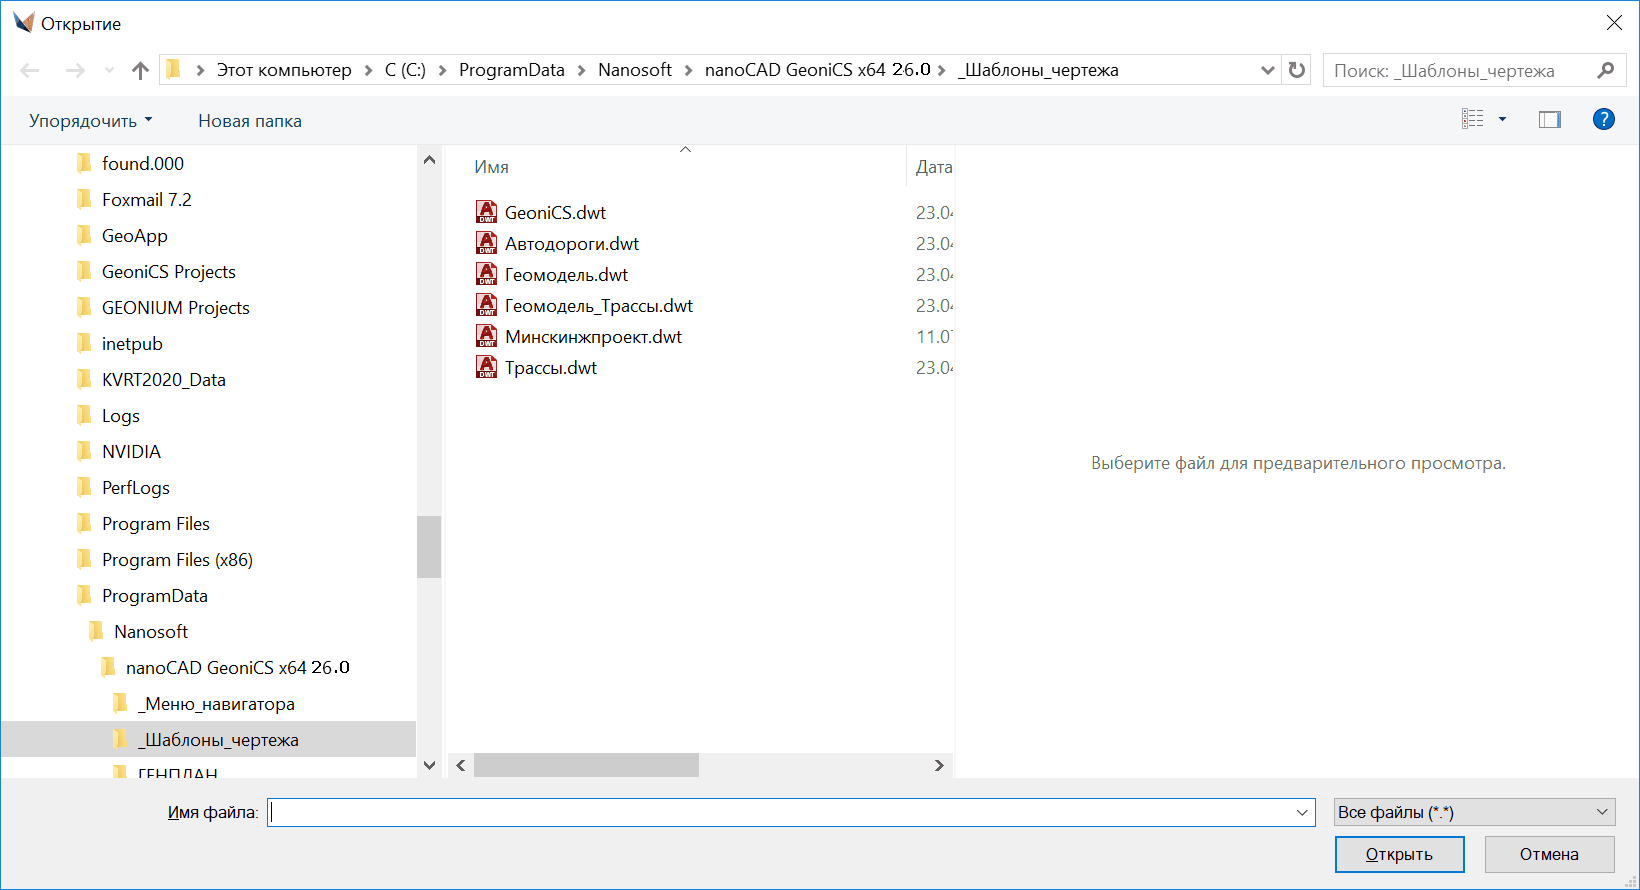Click the view mode icon
This screenshot has height=890, width=1640.
[1473, 120]
